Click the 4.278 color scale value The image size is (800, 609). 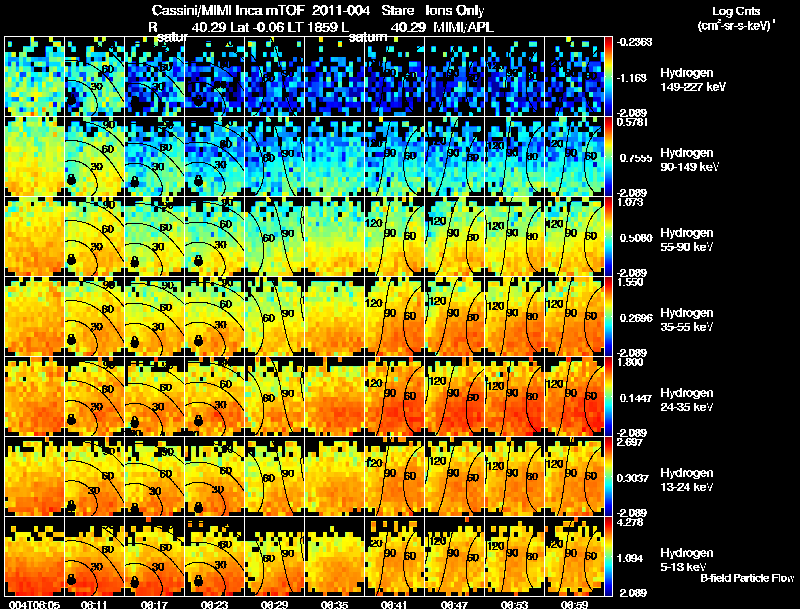coord(630,522)
